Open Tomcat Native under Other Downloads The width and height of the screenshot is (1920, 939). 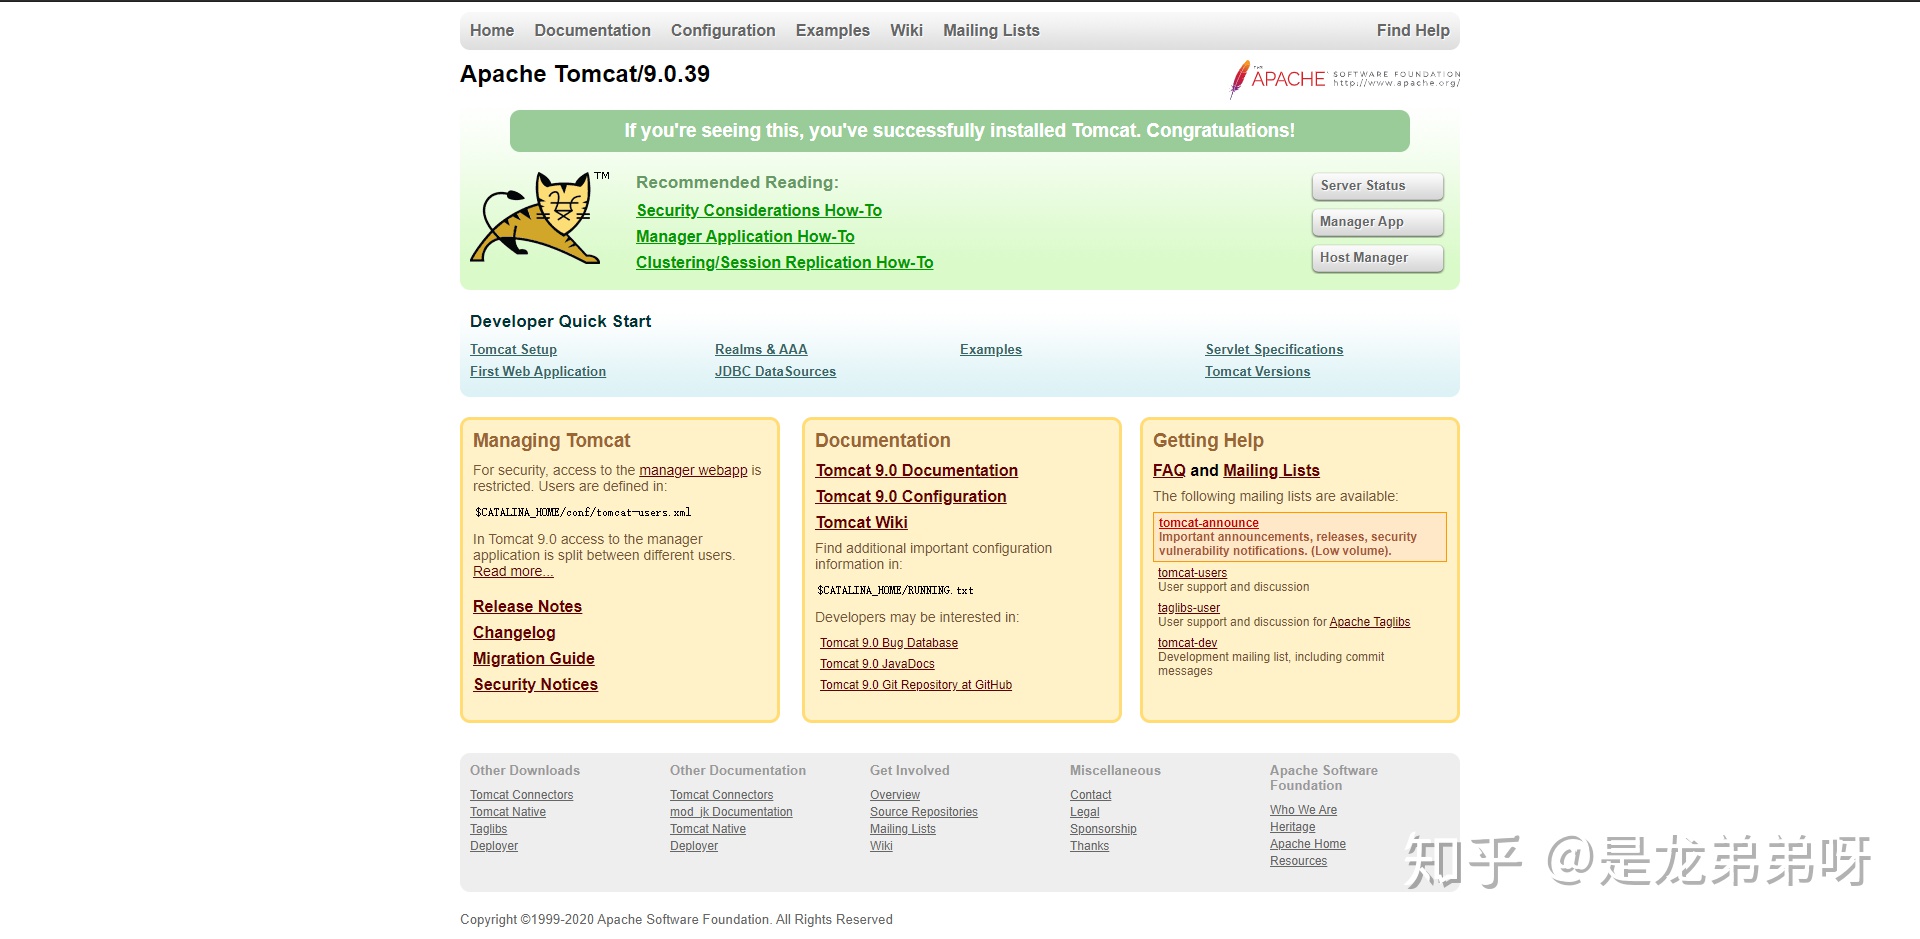click(x=508, y=813)
